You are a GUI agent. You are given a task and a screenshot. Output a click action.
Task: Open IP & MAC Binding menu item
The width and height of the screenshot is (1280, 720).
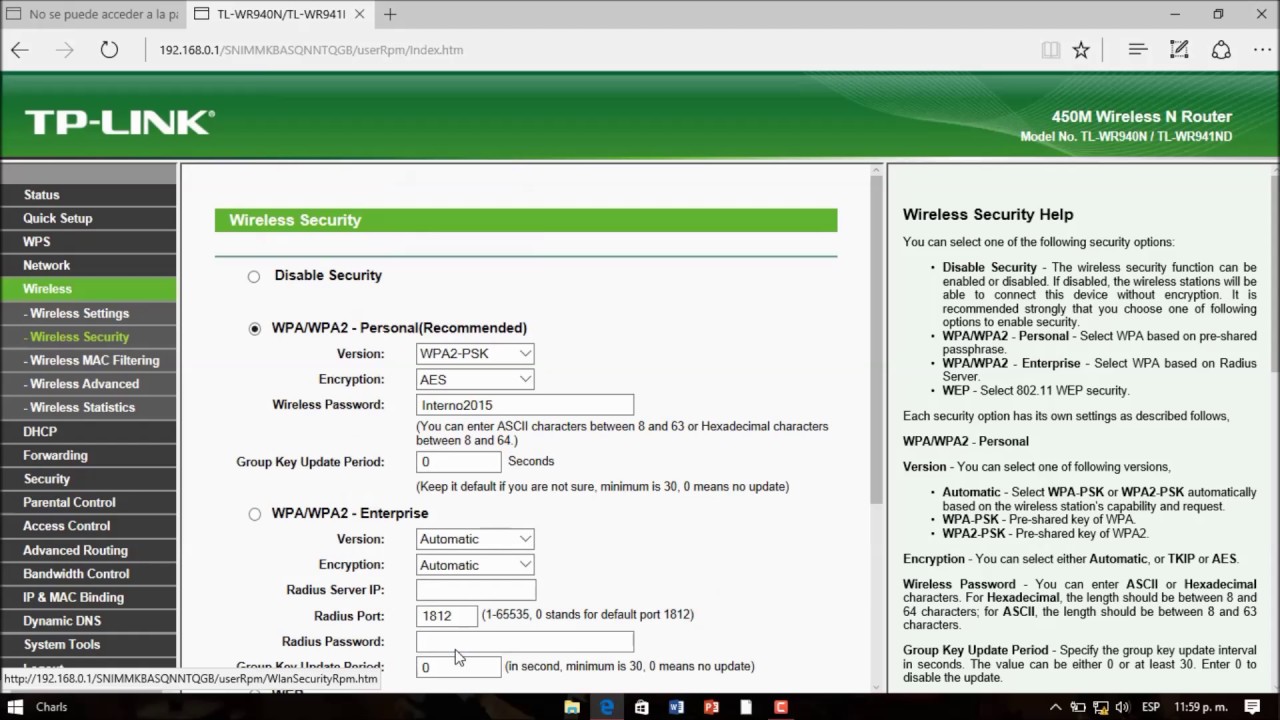(x=74, y=597)
